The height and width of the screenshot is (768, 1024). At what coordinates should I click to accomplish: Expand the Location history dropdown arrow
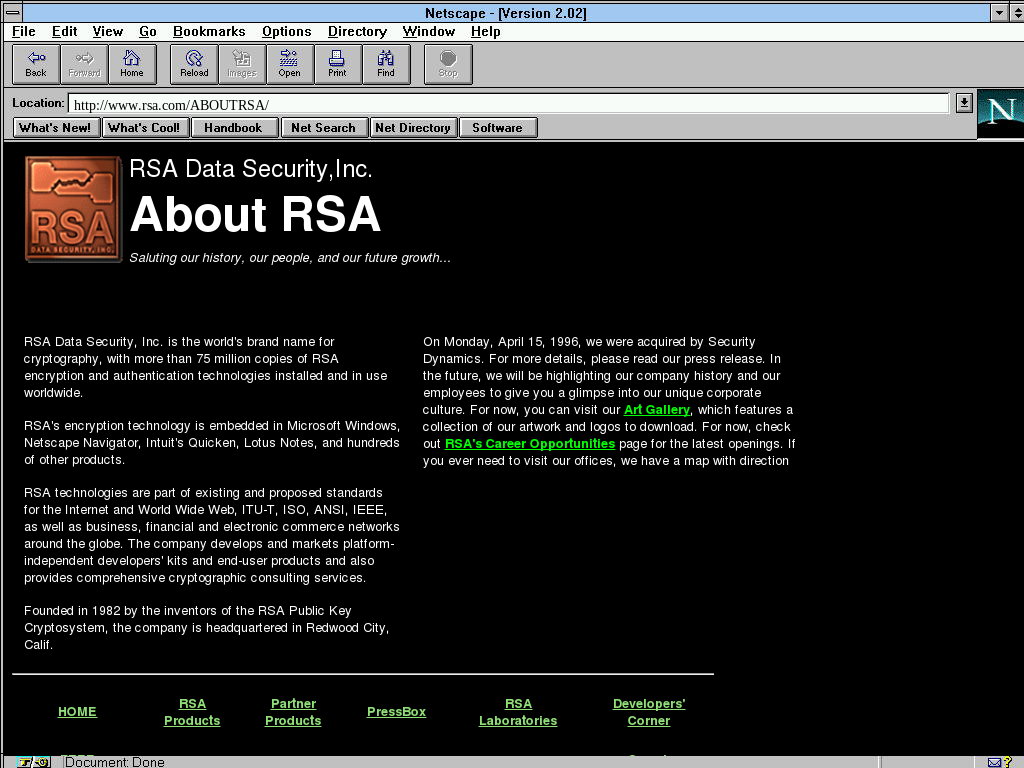pos(963,103)
